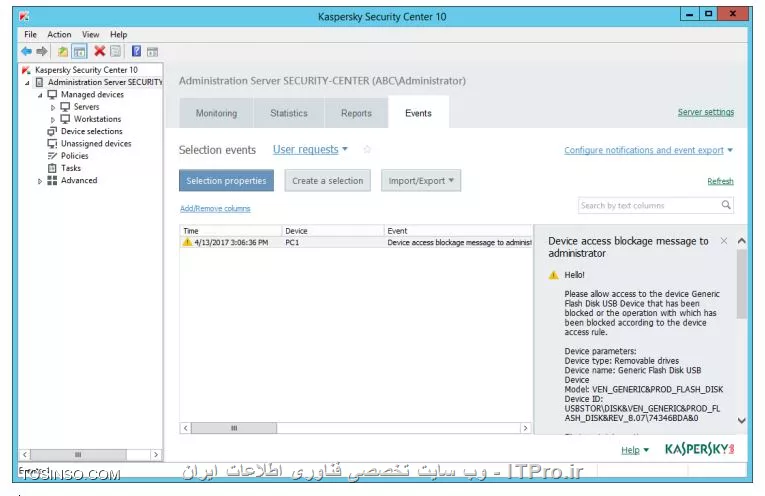The height and width of the screenshot is (496, 765).
Task: Select the Events tab
Action: [x=418, y=113]
